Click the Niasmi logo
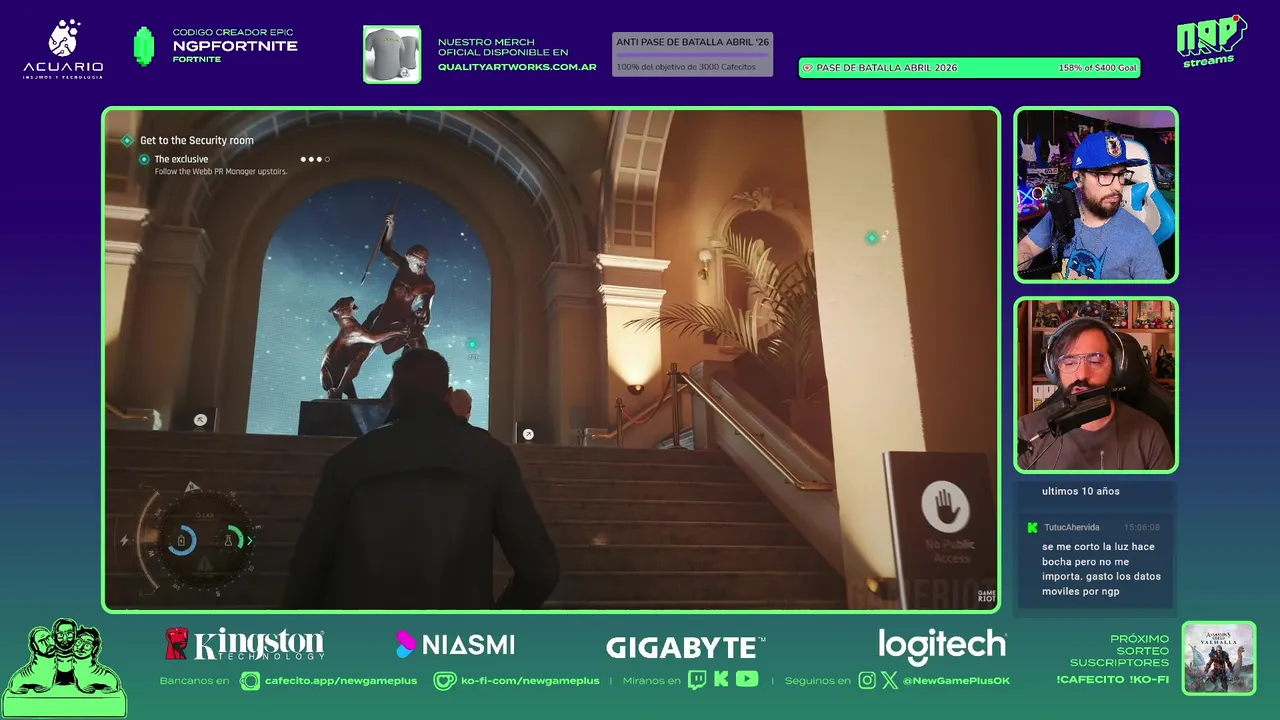This screenshot has height=720, width=1280. (x=456, y=645)
